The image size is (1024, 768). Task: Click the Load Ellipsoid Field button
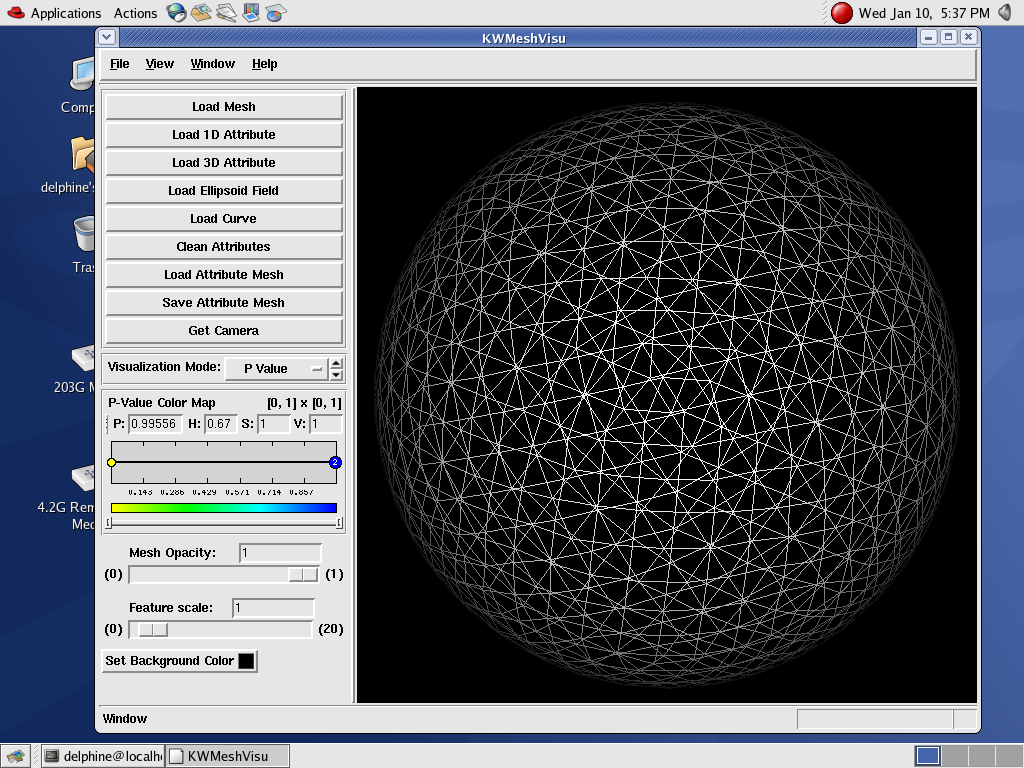[x=224, y=191]
